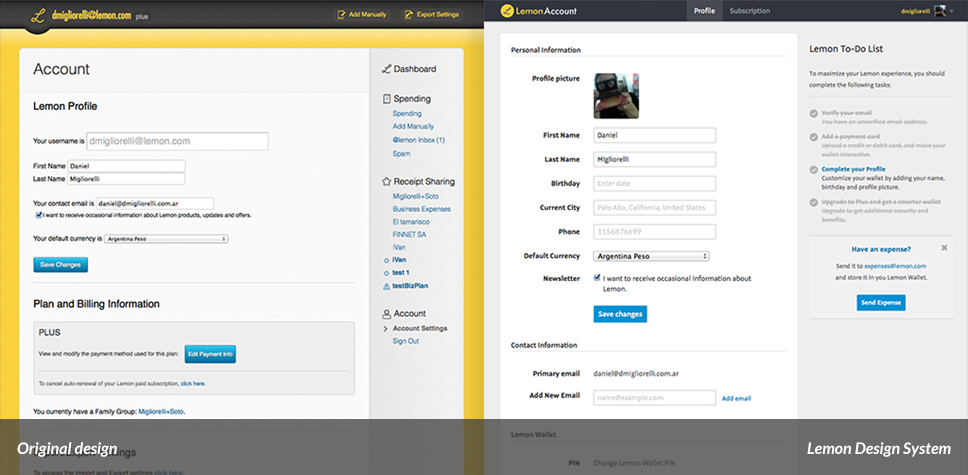Screen dimensions: 968x475
Task: Click the expenses@lemon.com link
Action: click(x=895, y=266)
